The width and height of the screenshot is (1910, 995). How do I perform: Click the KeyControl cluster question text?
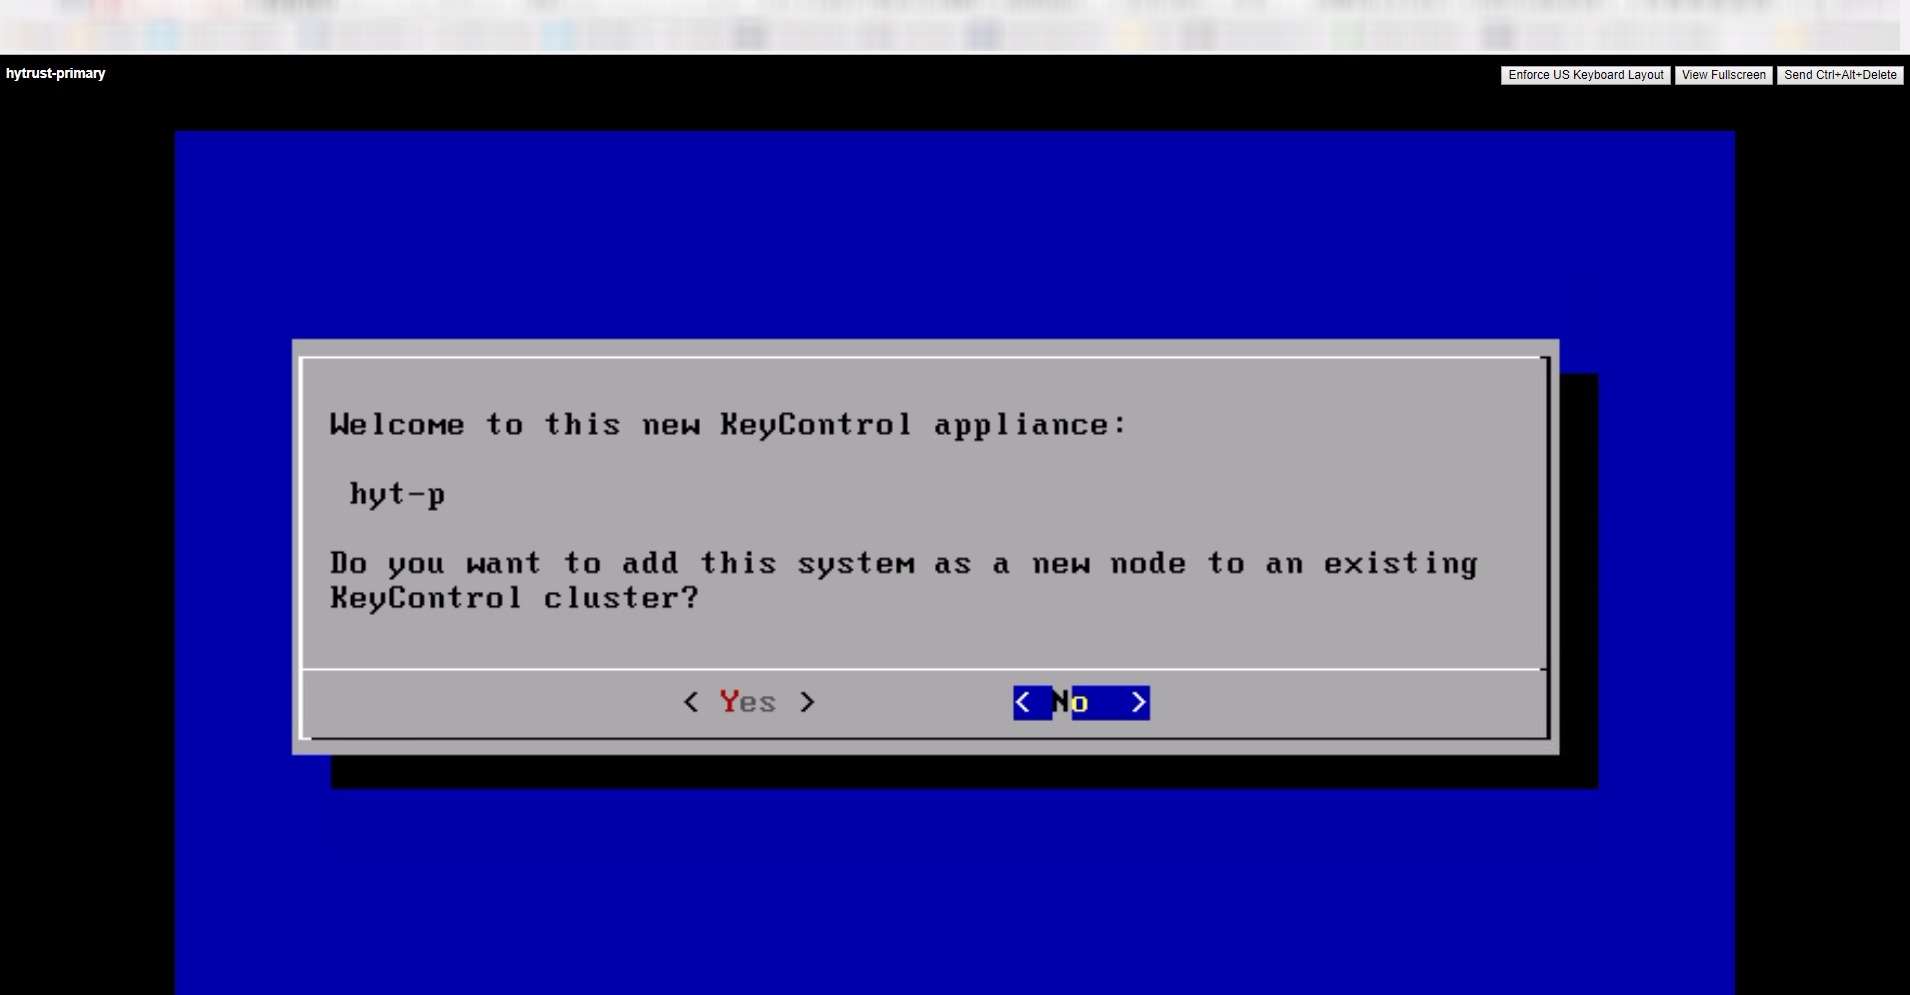(903, 580)
